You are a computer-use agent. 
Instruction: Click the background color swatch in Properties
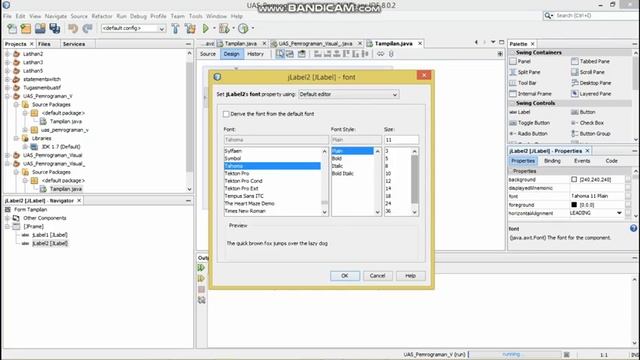coord(574,180)
